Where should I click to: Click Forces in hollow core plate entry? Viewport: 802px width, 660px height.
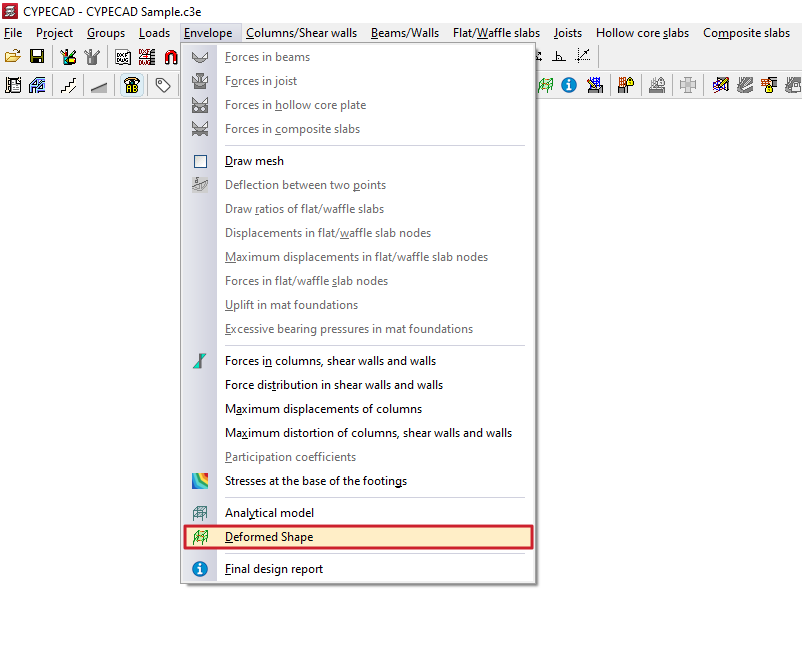click(x=358, y=105)
